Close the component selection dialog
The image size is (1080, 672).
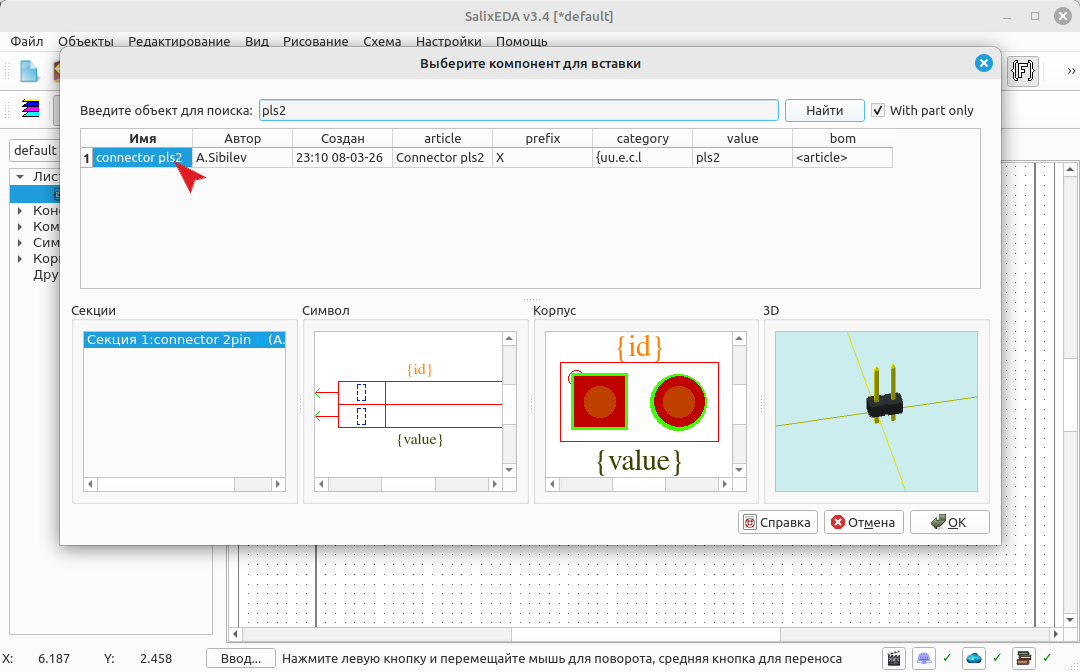coord(984,63)
